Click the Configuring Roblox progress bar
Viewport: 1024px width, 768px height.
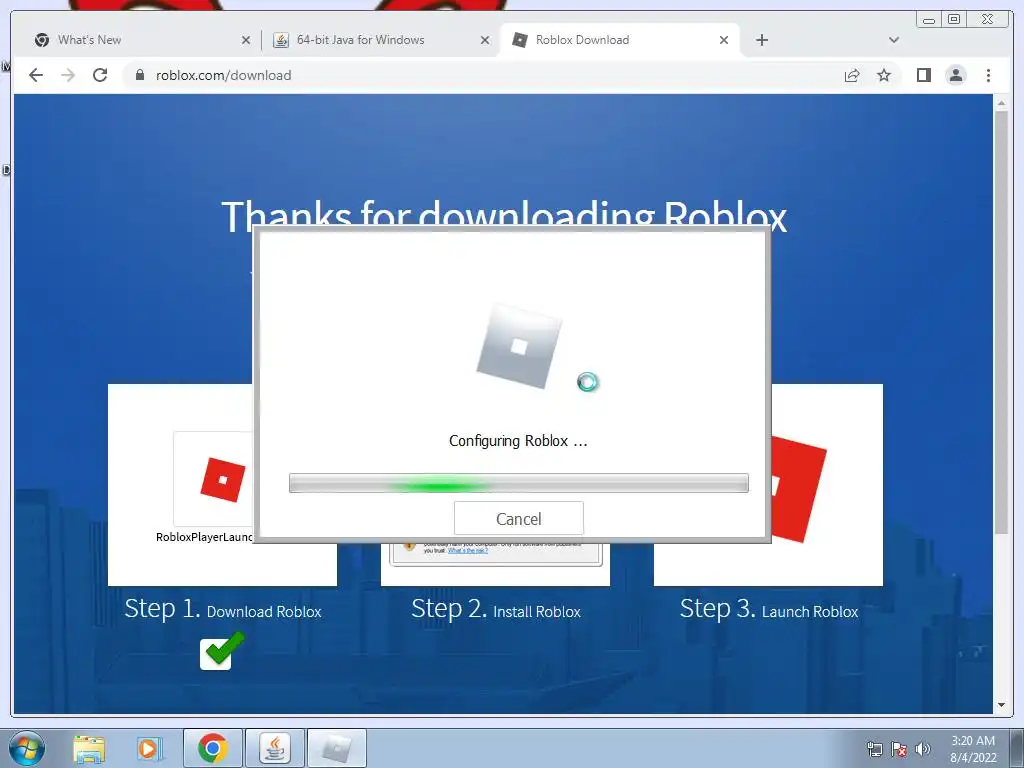519,483
